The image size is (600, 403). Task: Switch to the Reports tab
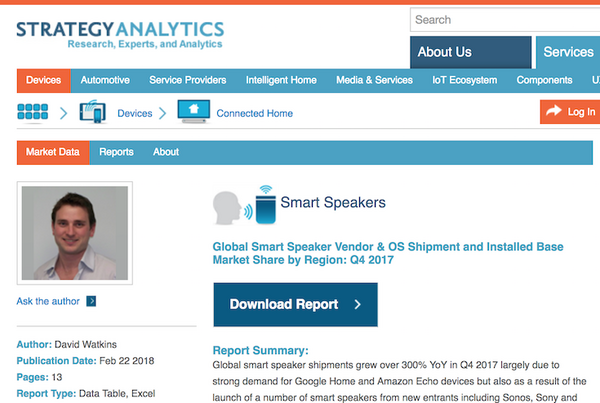pyautogui.click(x=116, y=152)
